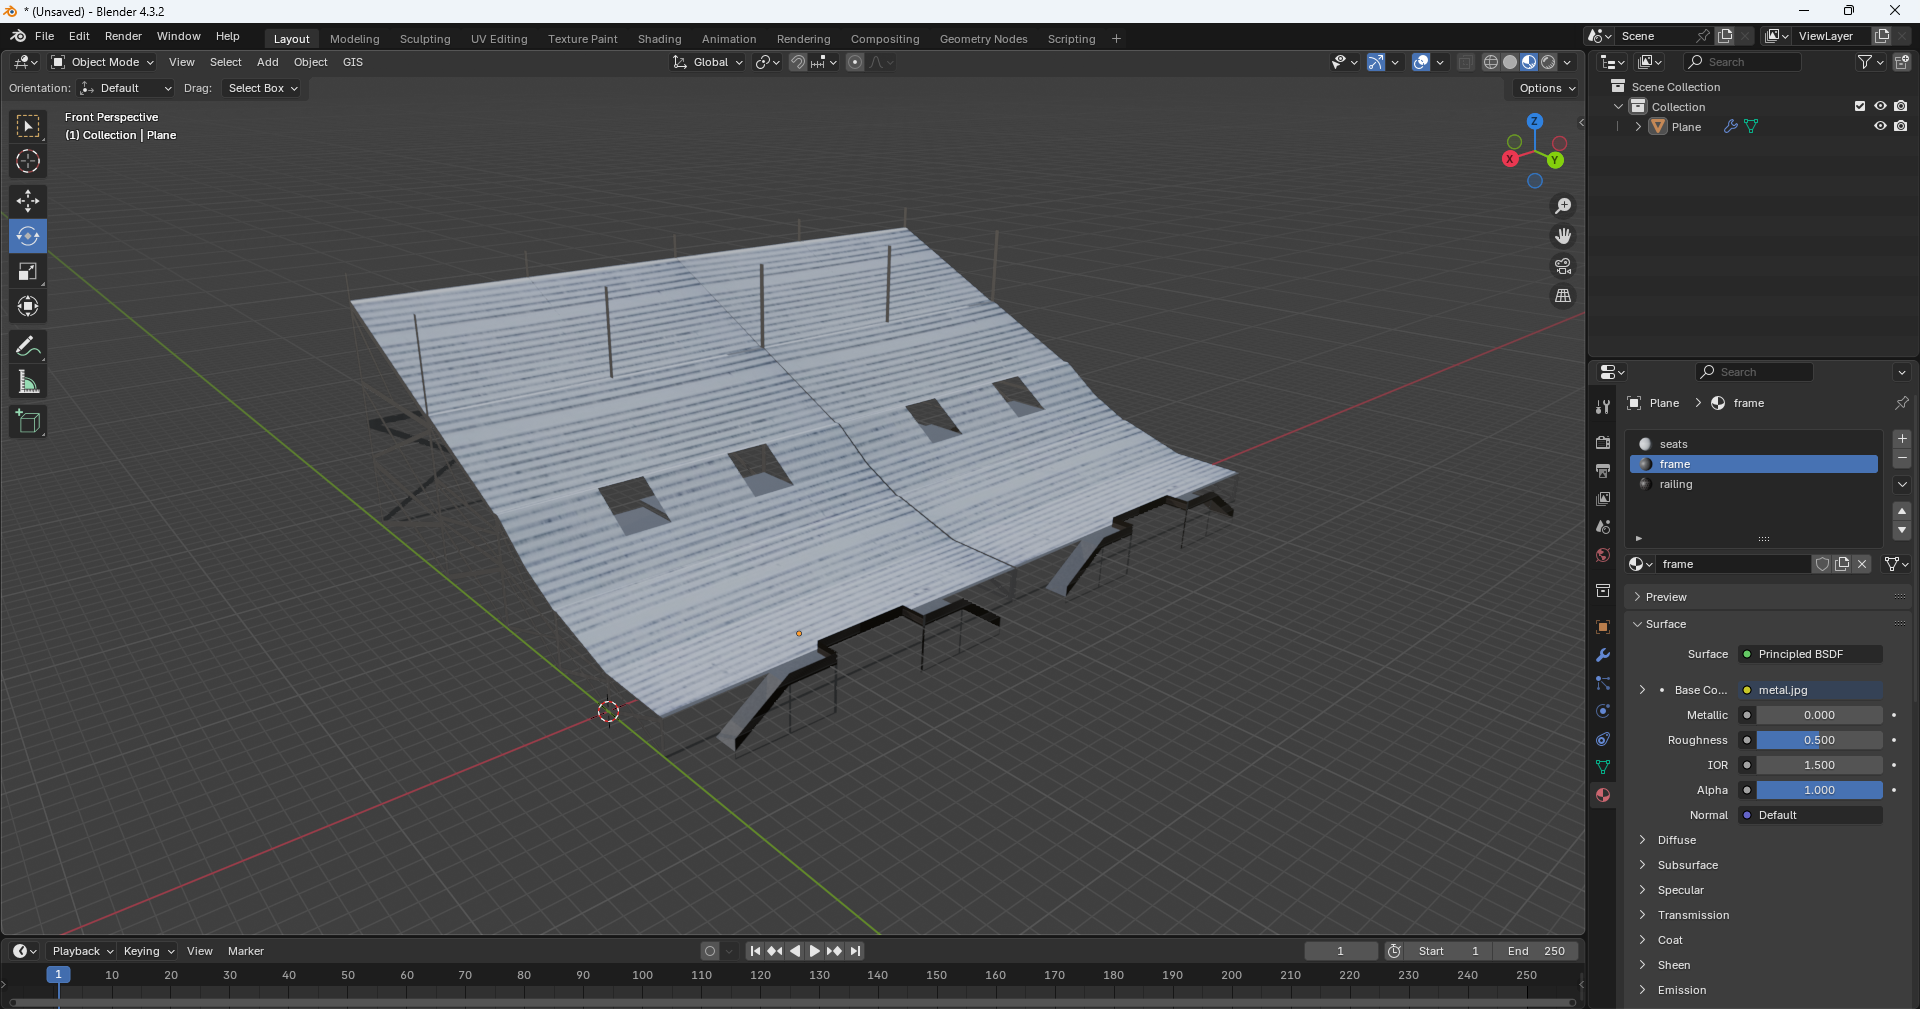The image size is (1920, 1009).
Task: Click the Options button in viewport
Action: (1546, 88)
